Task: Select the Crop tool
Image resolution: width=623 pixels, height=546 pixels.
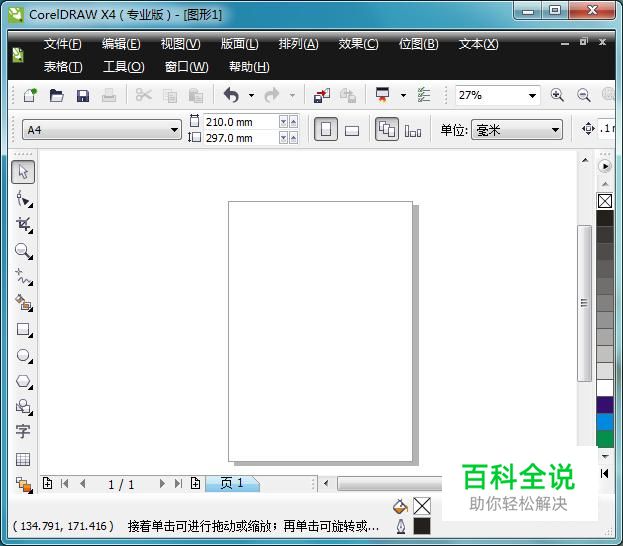Action: pos(23,224)
